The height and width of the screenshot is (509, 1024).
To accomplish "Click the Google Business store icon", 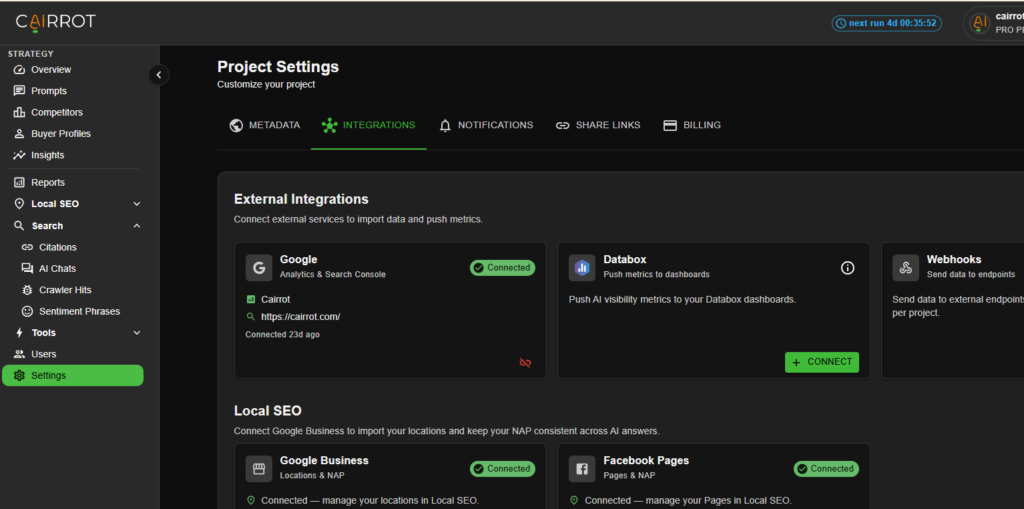I will pos(259,468).
